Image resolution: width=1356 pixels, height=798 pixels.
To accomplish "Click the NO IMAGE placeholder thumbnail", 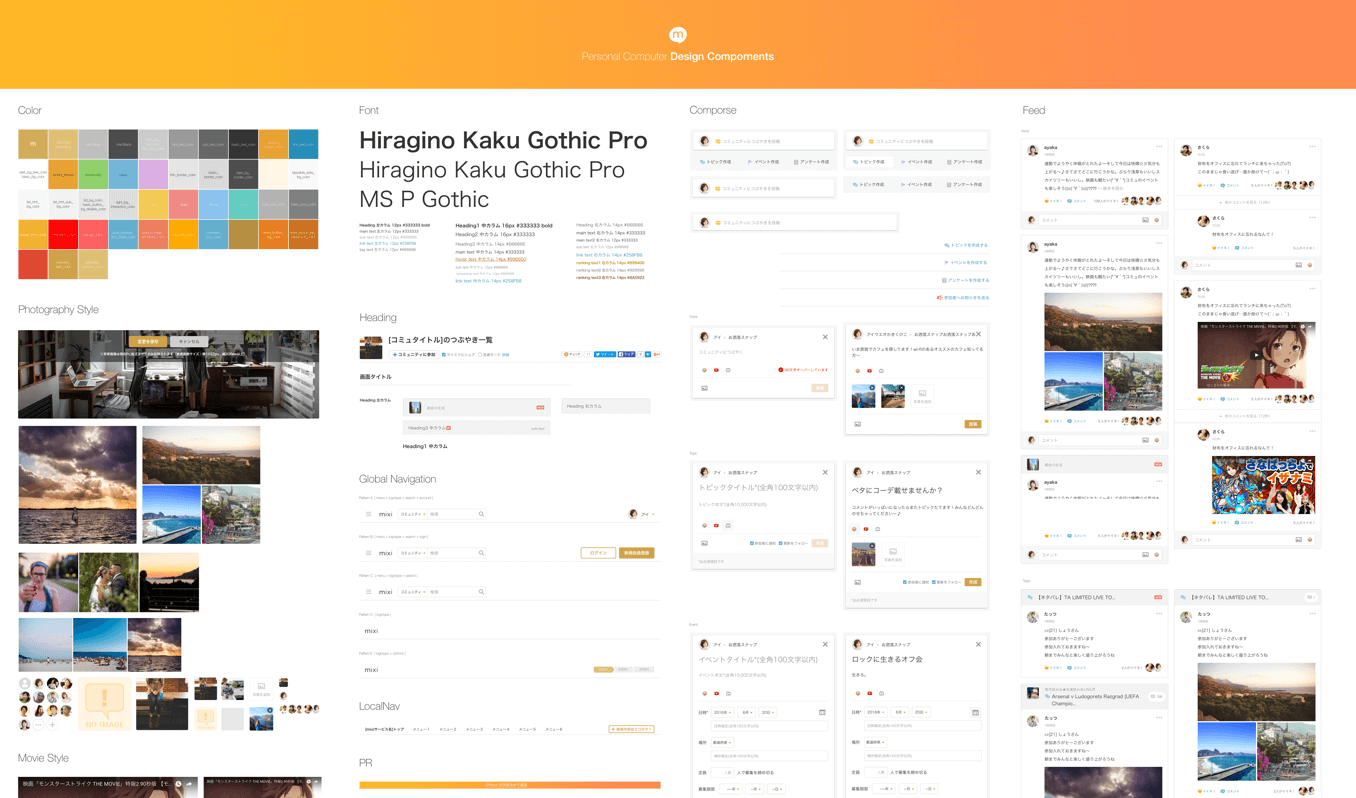I will [104, 703].
